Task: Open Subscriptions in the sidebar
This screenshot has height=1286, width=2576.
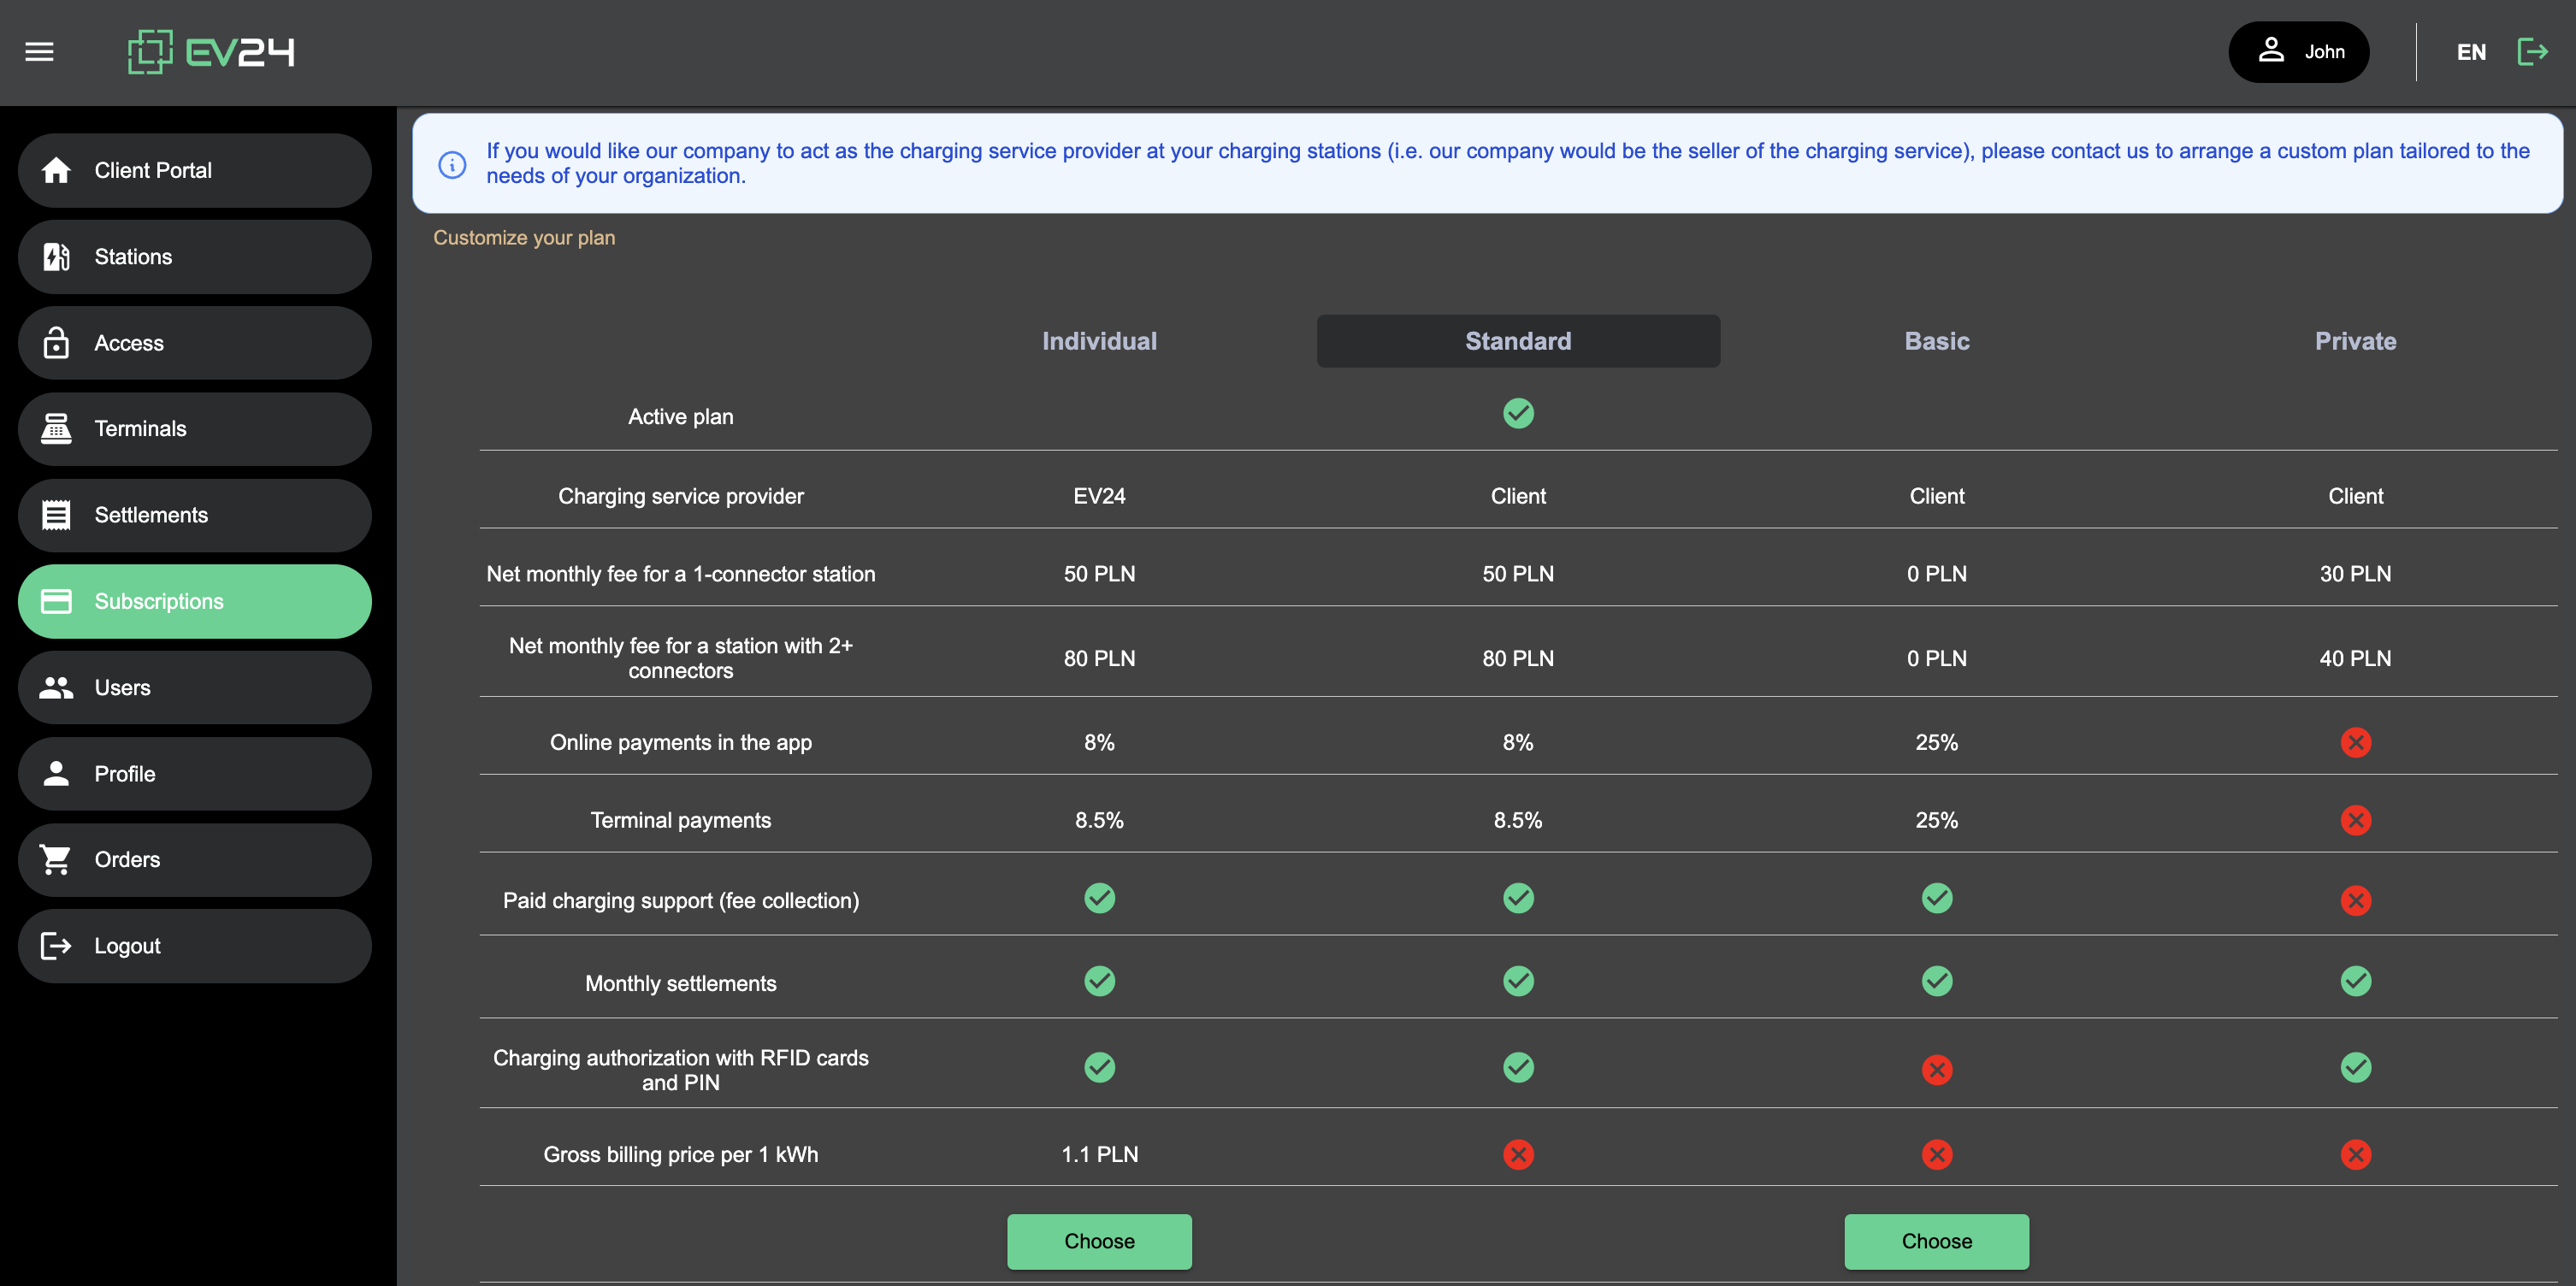Action: coord(194,602)
